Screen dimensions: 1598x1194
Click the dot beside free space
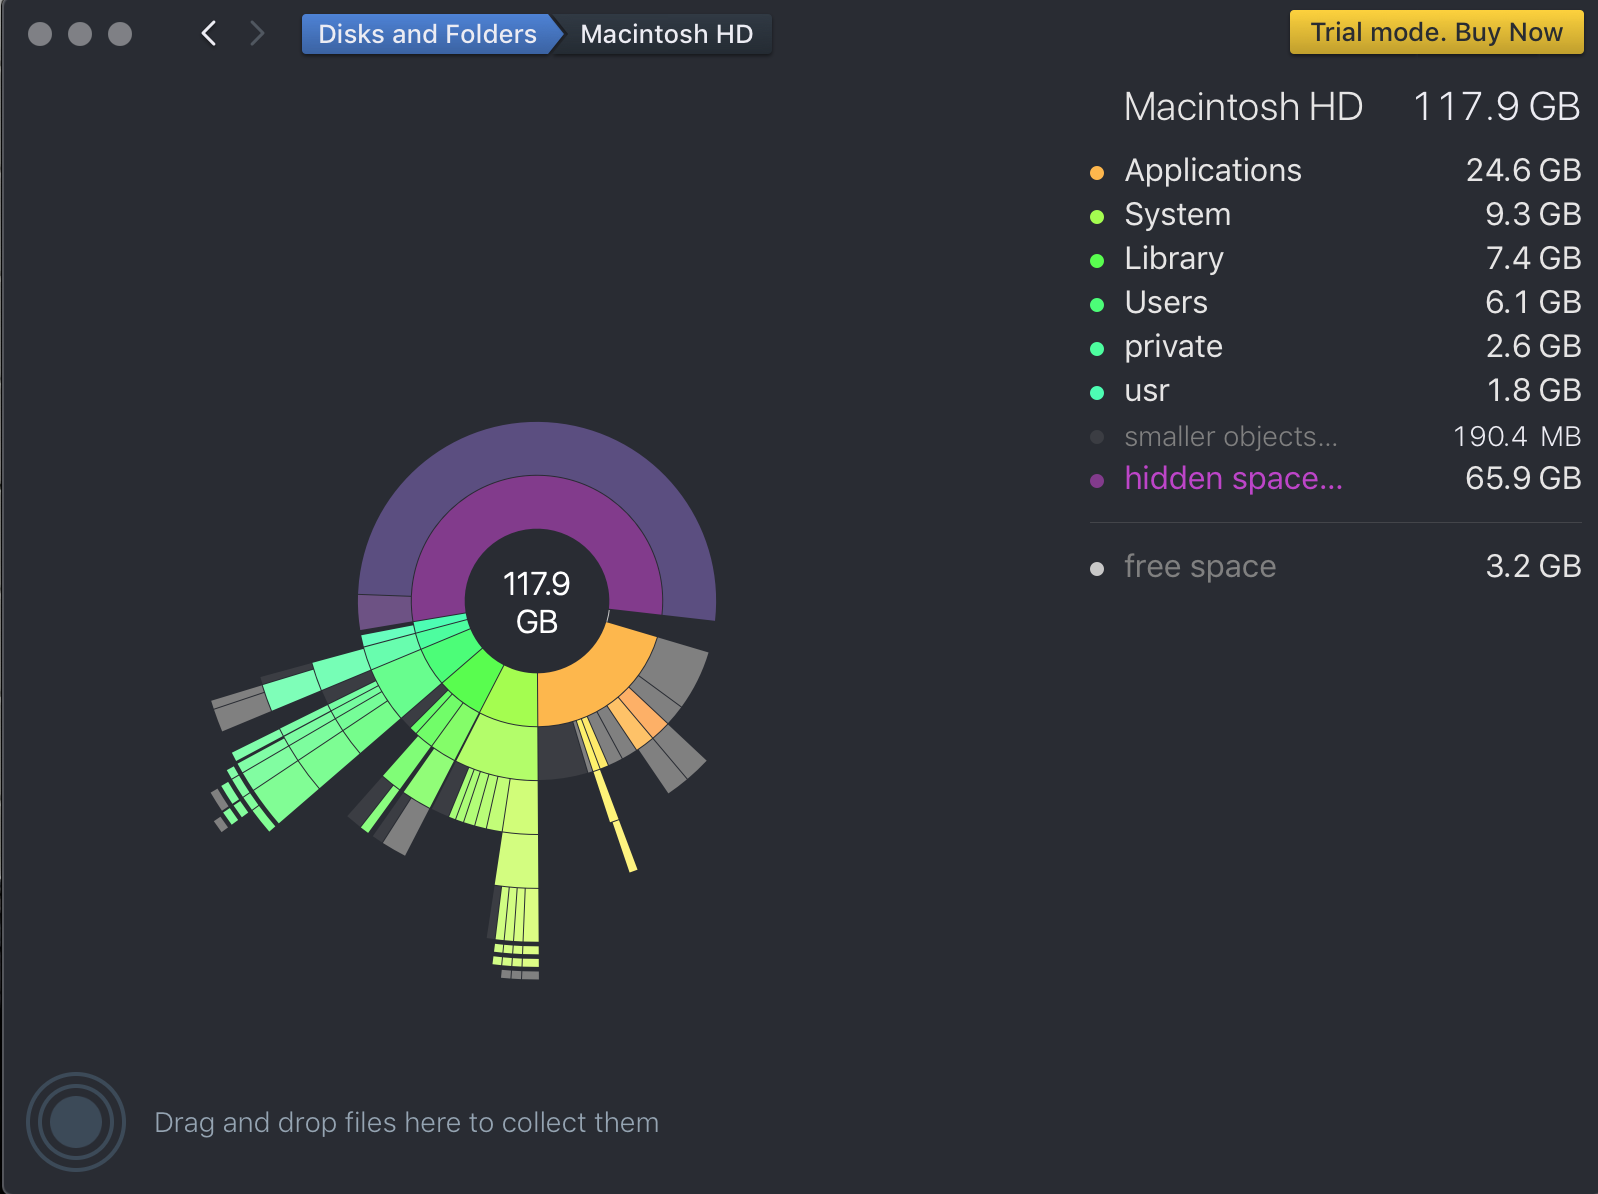[x=1097, y=568]
